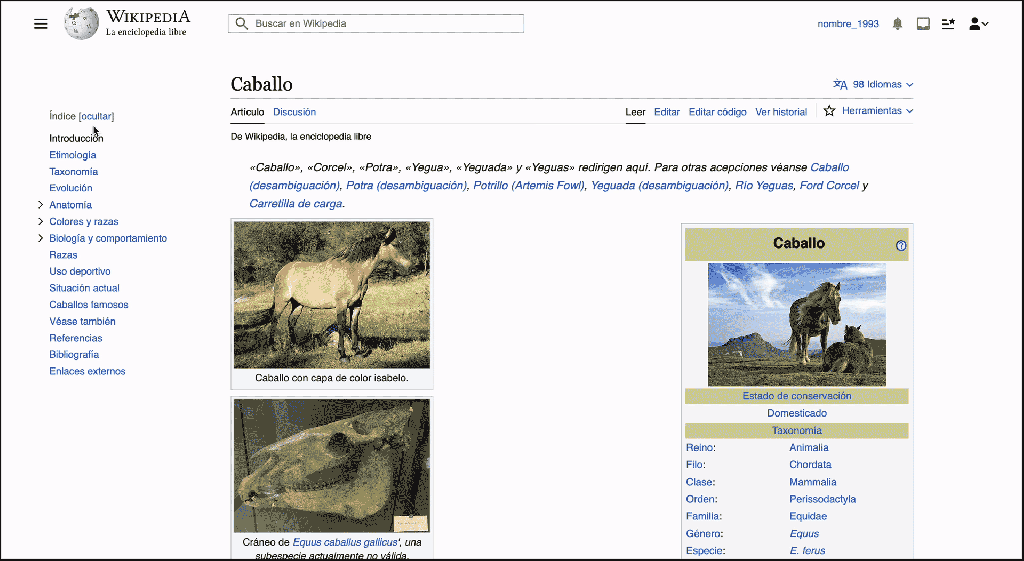The width and height of the screenshot is (1024, 561).
Task: Open the Equus genus link
Action: pos(803,534)
